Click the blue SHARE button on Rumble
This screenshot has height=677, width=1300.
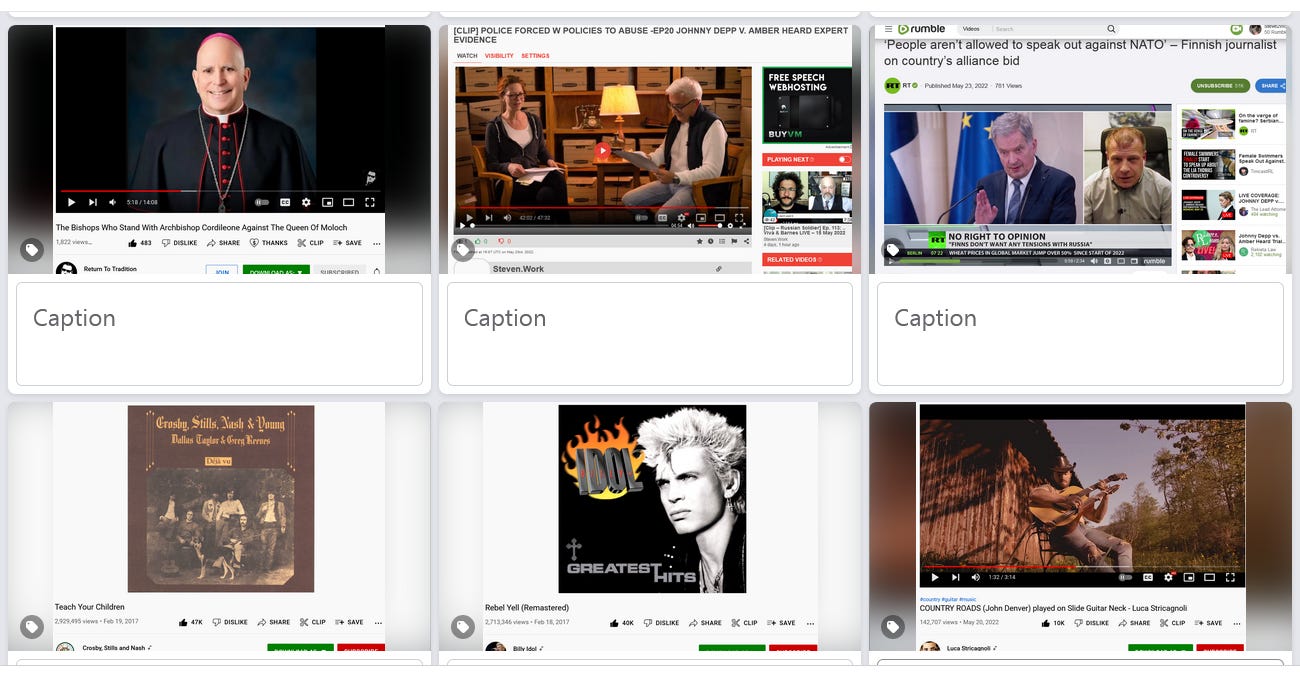(x=1270, y=86)
